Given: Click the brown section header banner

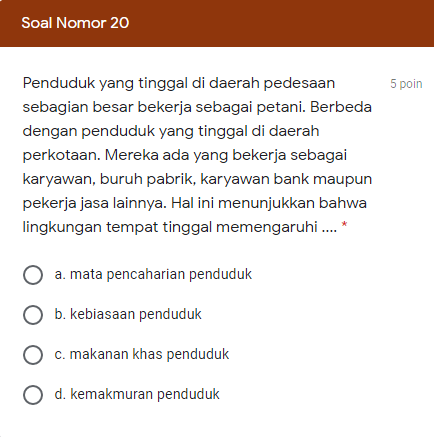Looking at the screenshot, I should click(x=217, y=23).
